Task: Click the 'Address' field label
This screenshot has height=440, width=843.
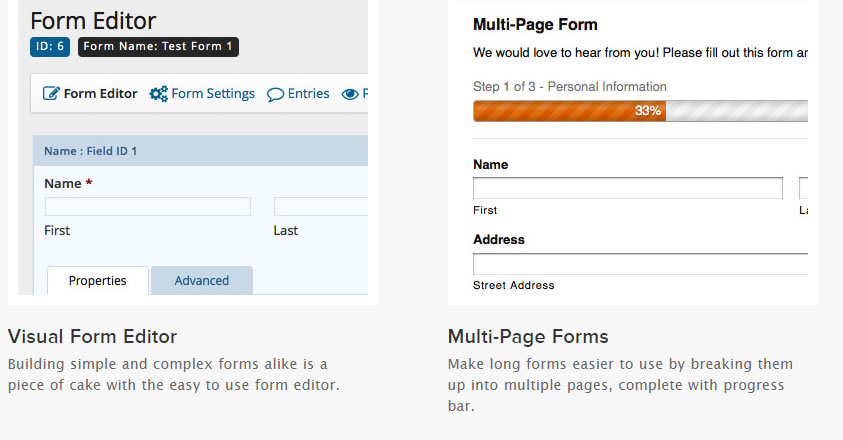Action: (499, 239)
